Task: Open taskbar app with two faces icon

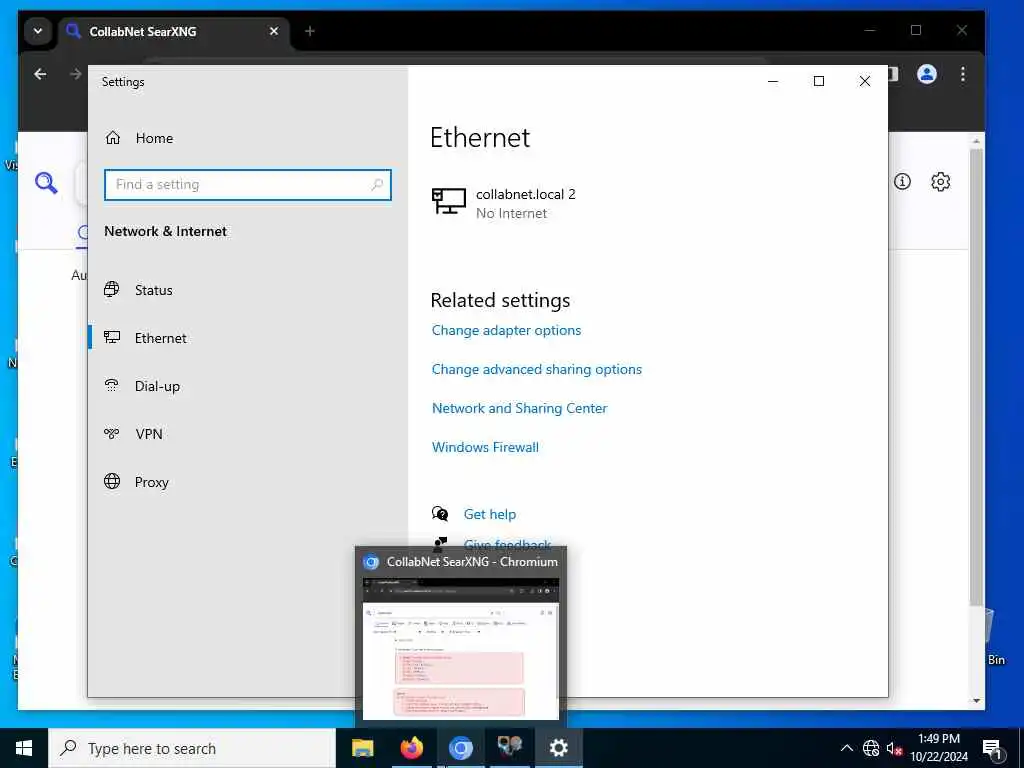Action: (x=509, y=748)
